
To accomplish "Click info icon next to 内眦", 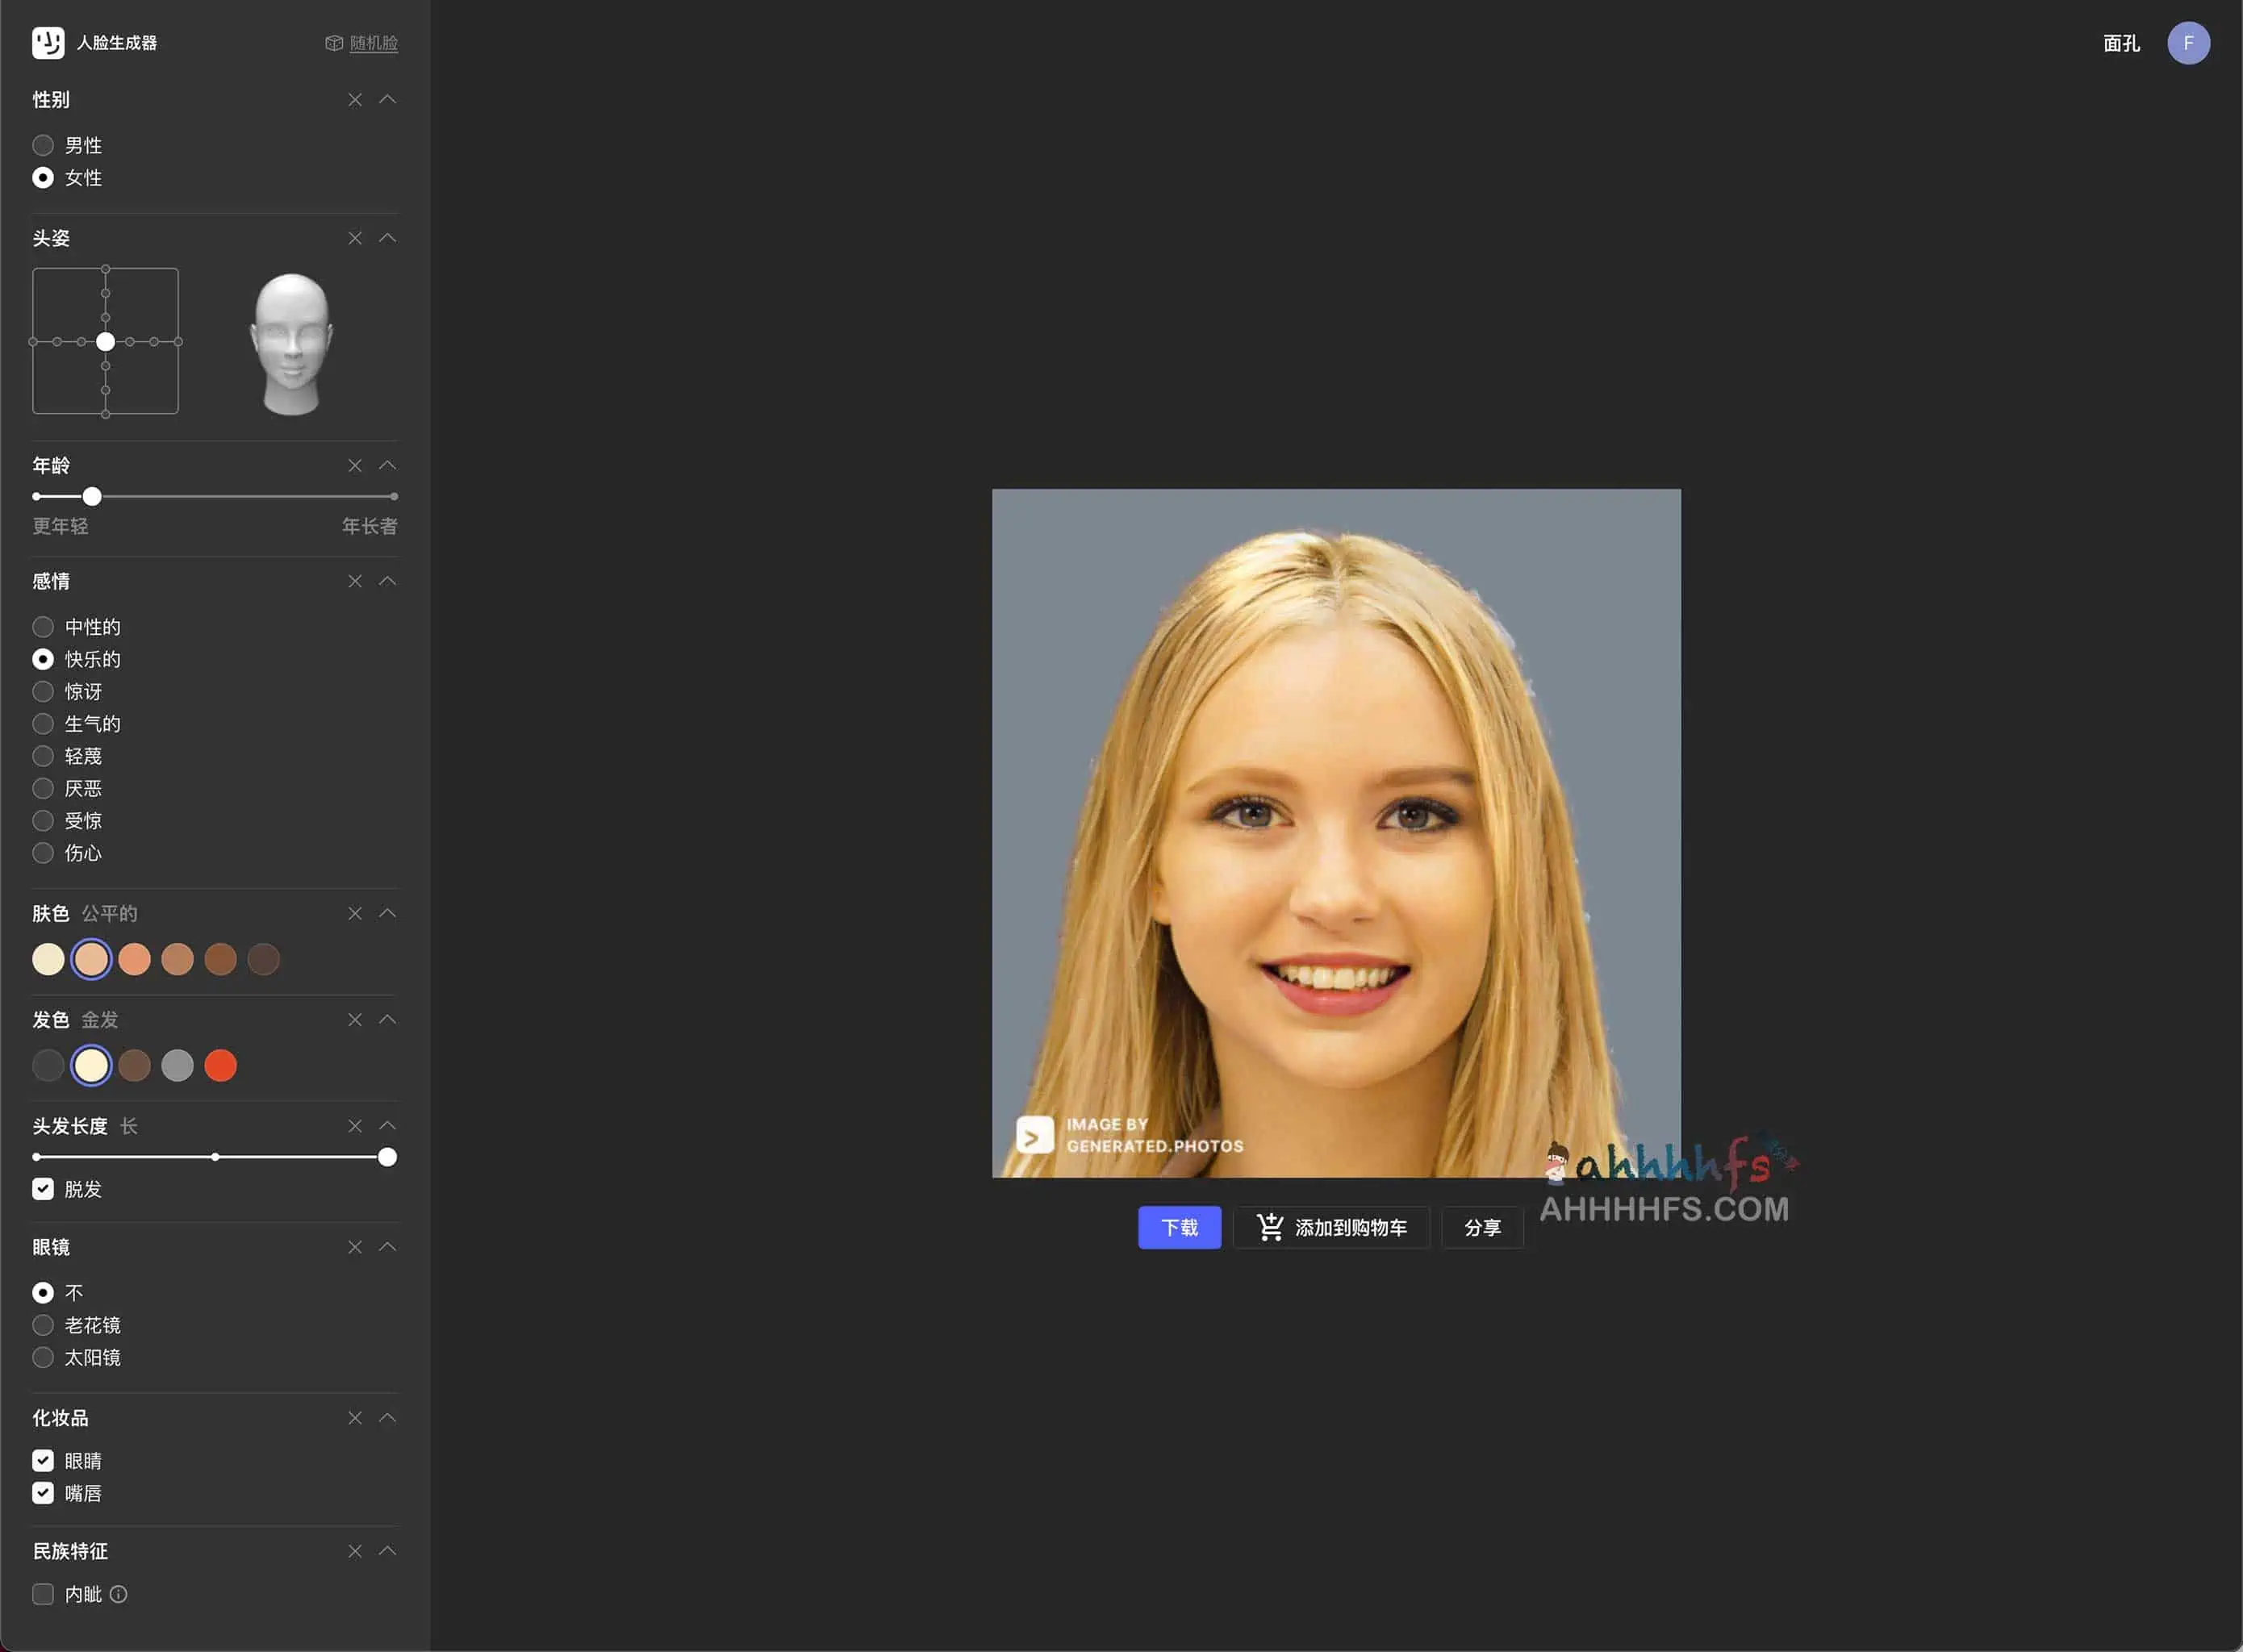I will [x=118, y=1594].
